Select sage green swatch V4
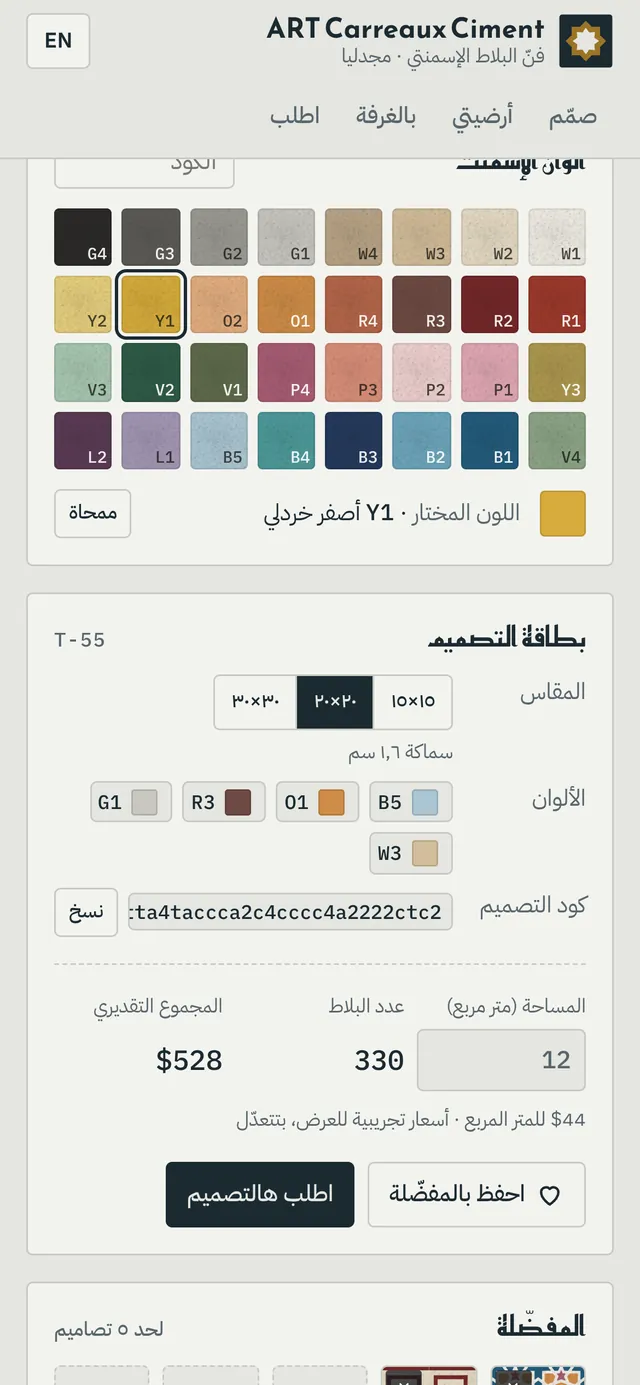The width and height of the screenshot is (640, 1385). coord(557,440)
